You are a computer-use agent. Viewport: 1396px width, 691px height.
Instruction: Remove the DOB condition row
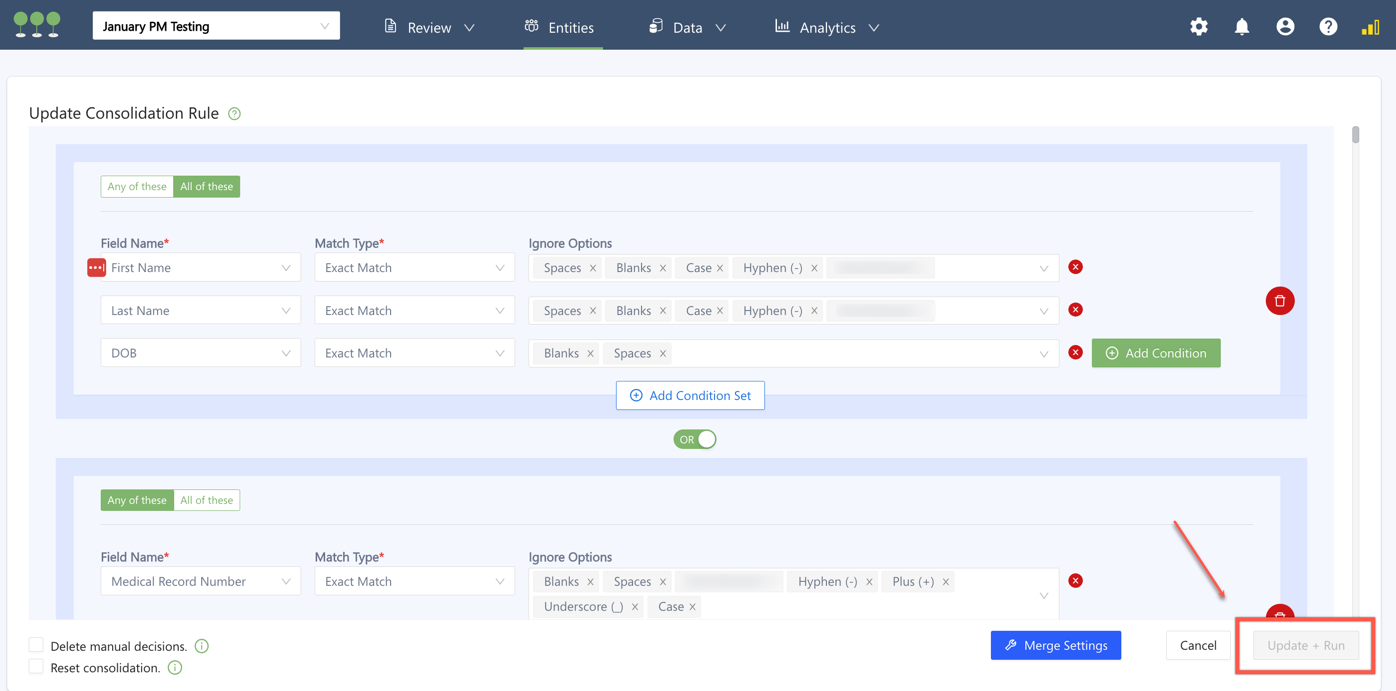pyautogui.click(x=1075, y=353)
